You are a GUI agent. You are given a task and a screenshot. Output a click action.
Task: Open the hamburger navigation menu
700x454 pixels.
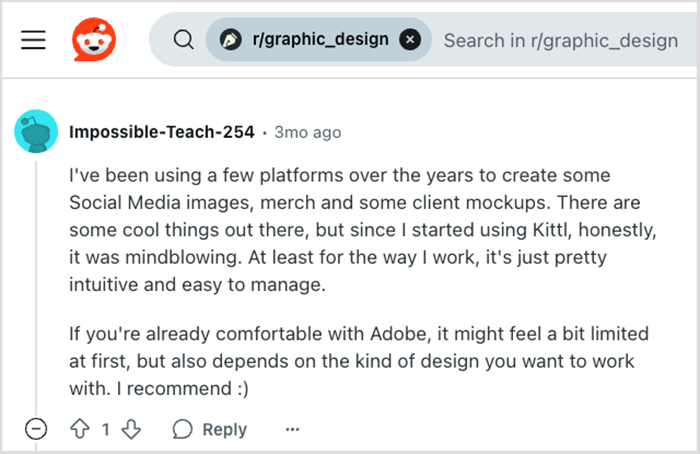pos(34,40)
